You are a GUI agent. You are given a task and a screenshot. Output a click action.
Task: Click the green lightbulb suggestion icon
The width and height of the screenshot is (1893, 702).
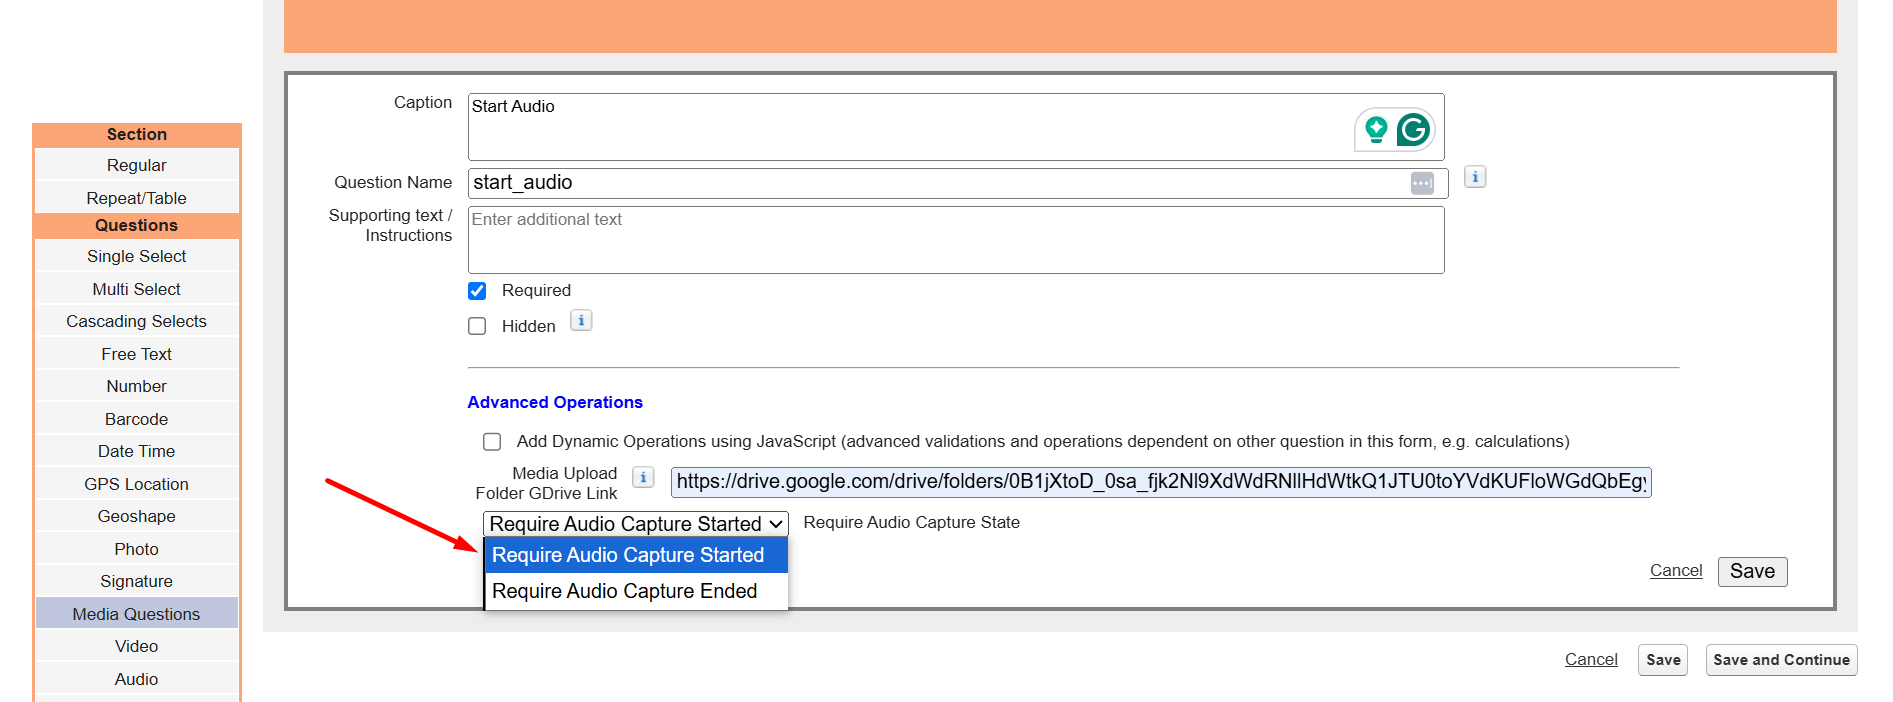click(x=1376, y=129)
